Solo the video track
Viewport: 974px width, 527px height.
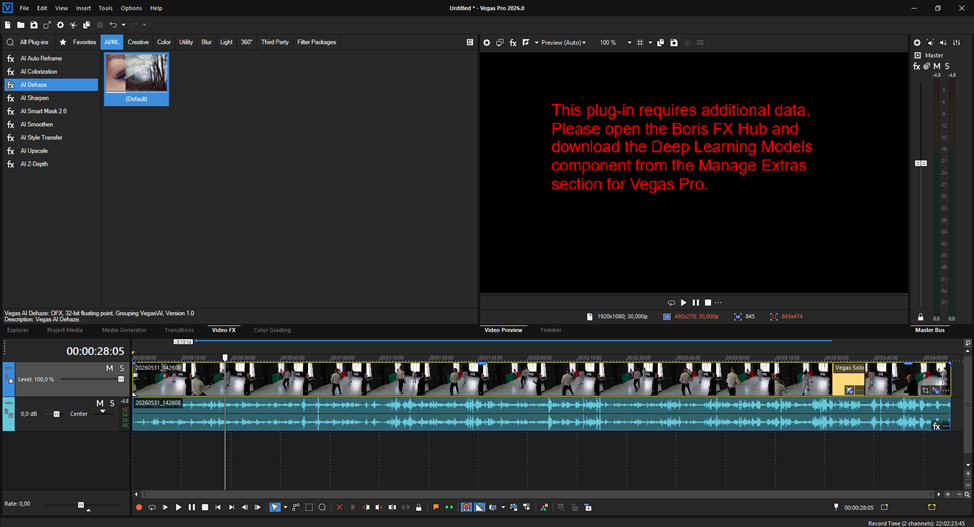point(122,368)
